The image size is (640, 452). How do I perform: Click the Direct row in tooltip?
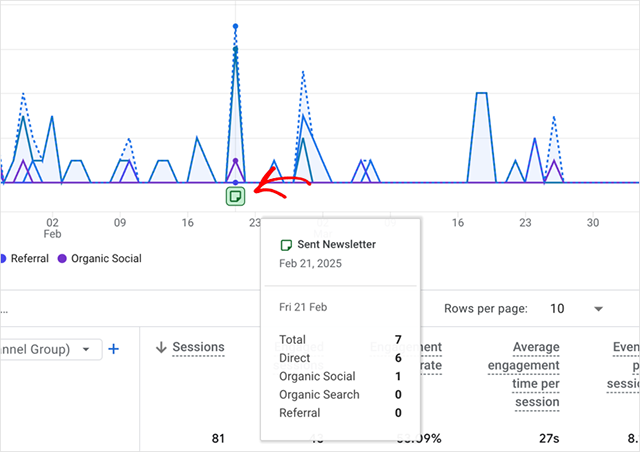point(340,358)
